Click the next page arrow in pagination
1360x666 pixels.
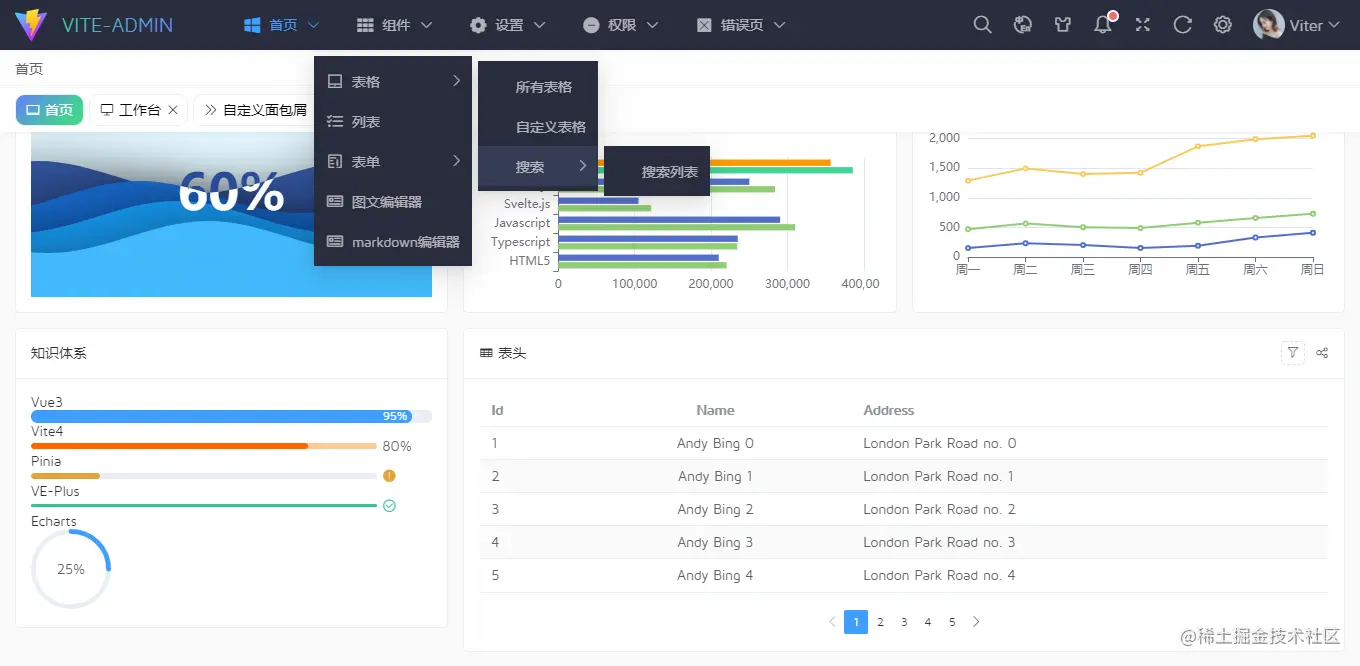coord(976,622)
